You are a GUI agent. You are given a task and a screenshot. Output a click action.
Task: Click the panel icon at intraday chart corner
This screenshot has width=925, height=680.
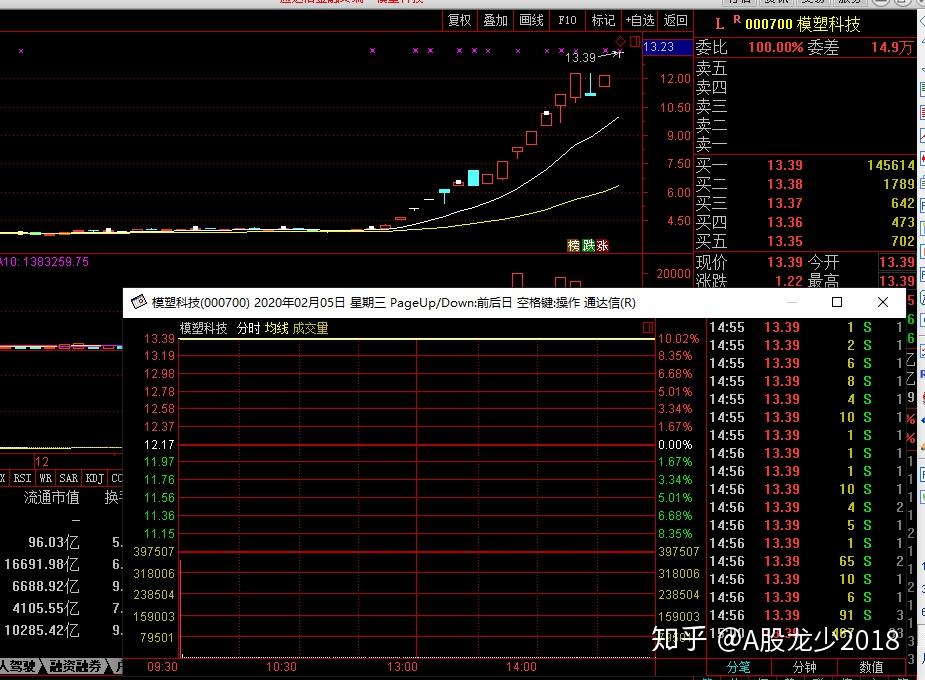tap(648, 327)
